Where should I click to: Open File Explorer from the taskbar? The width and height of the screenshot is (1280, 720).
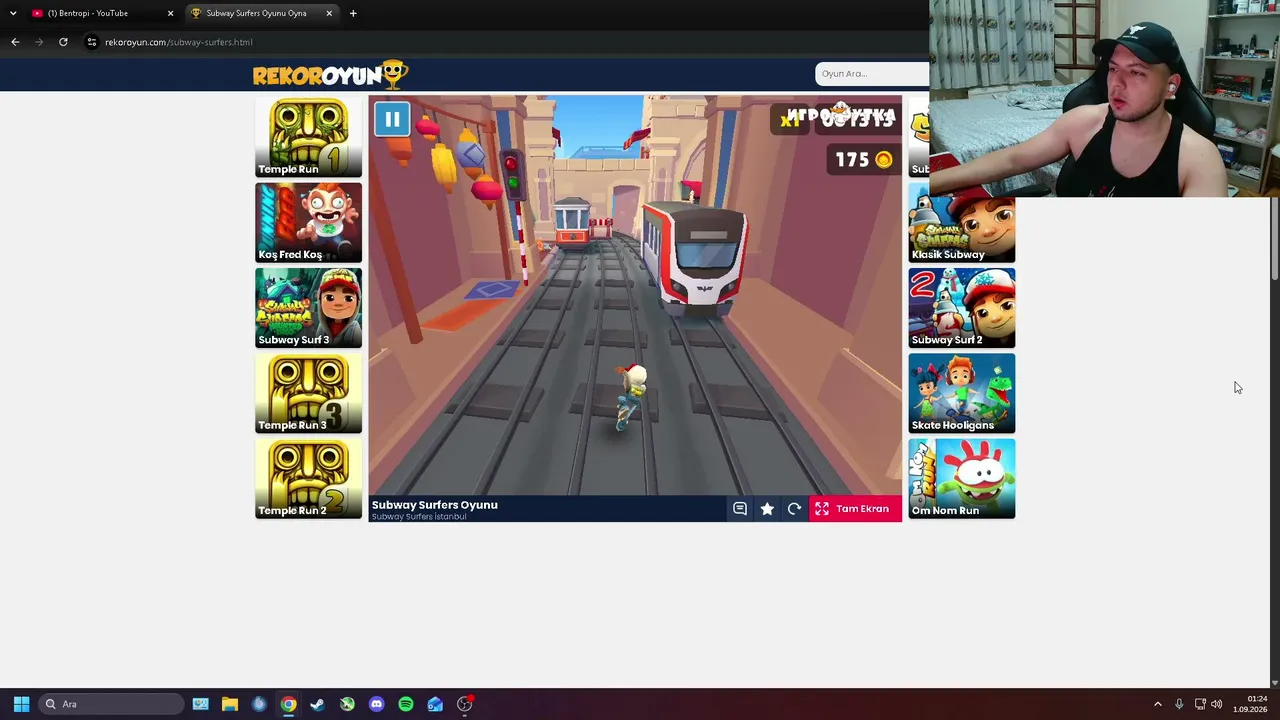[229, 704]
